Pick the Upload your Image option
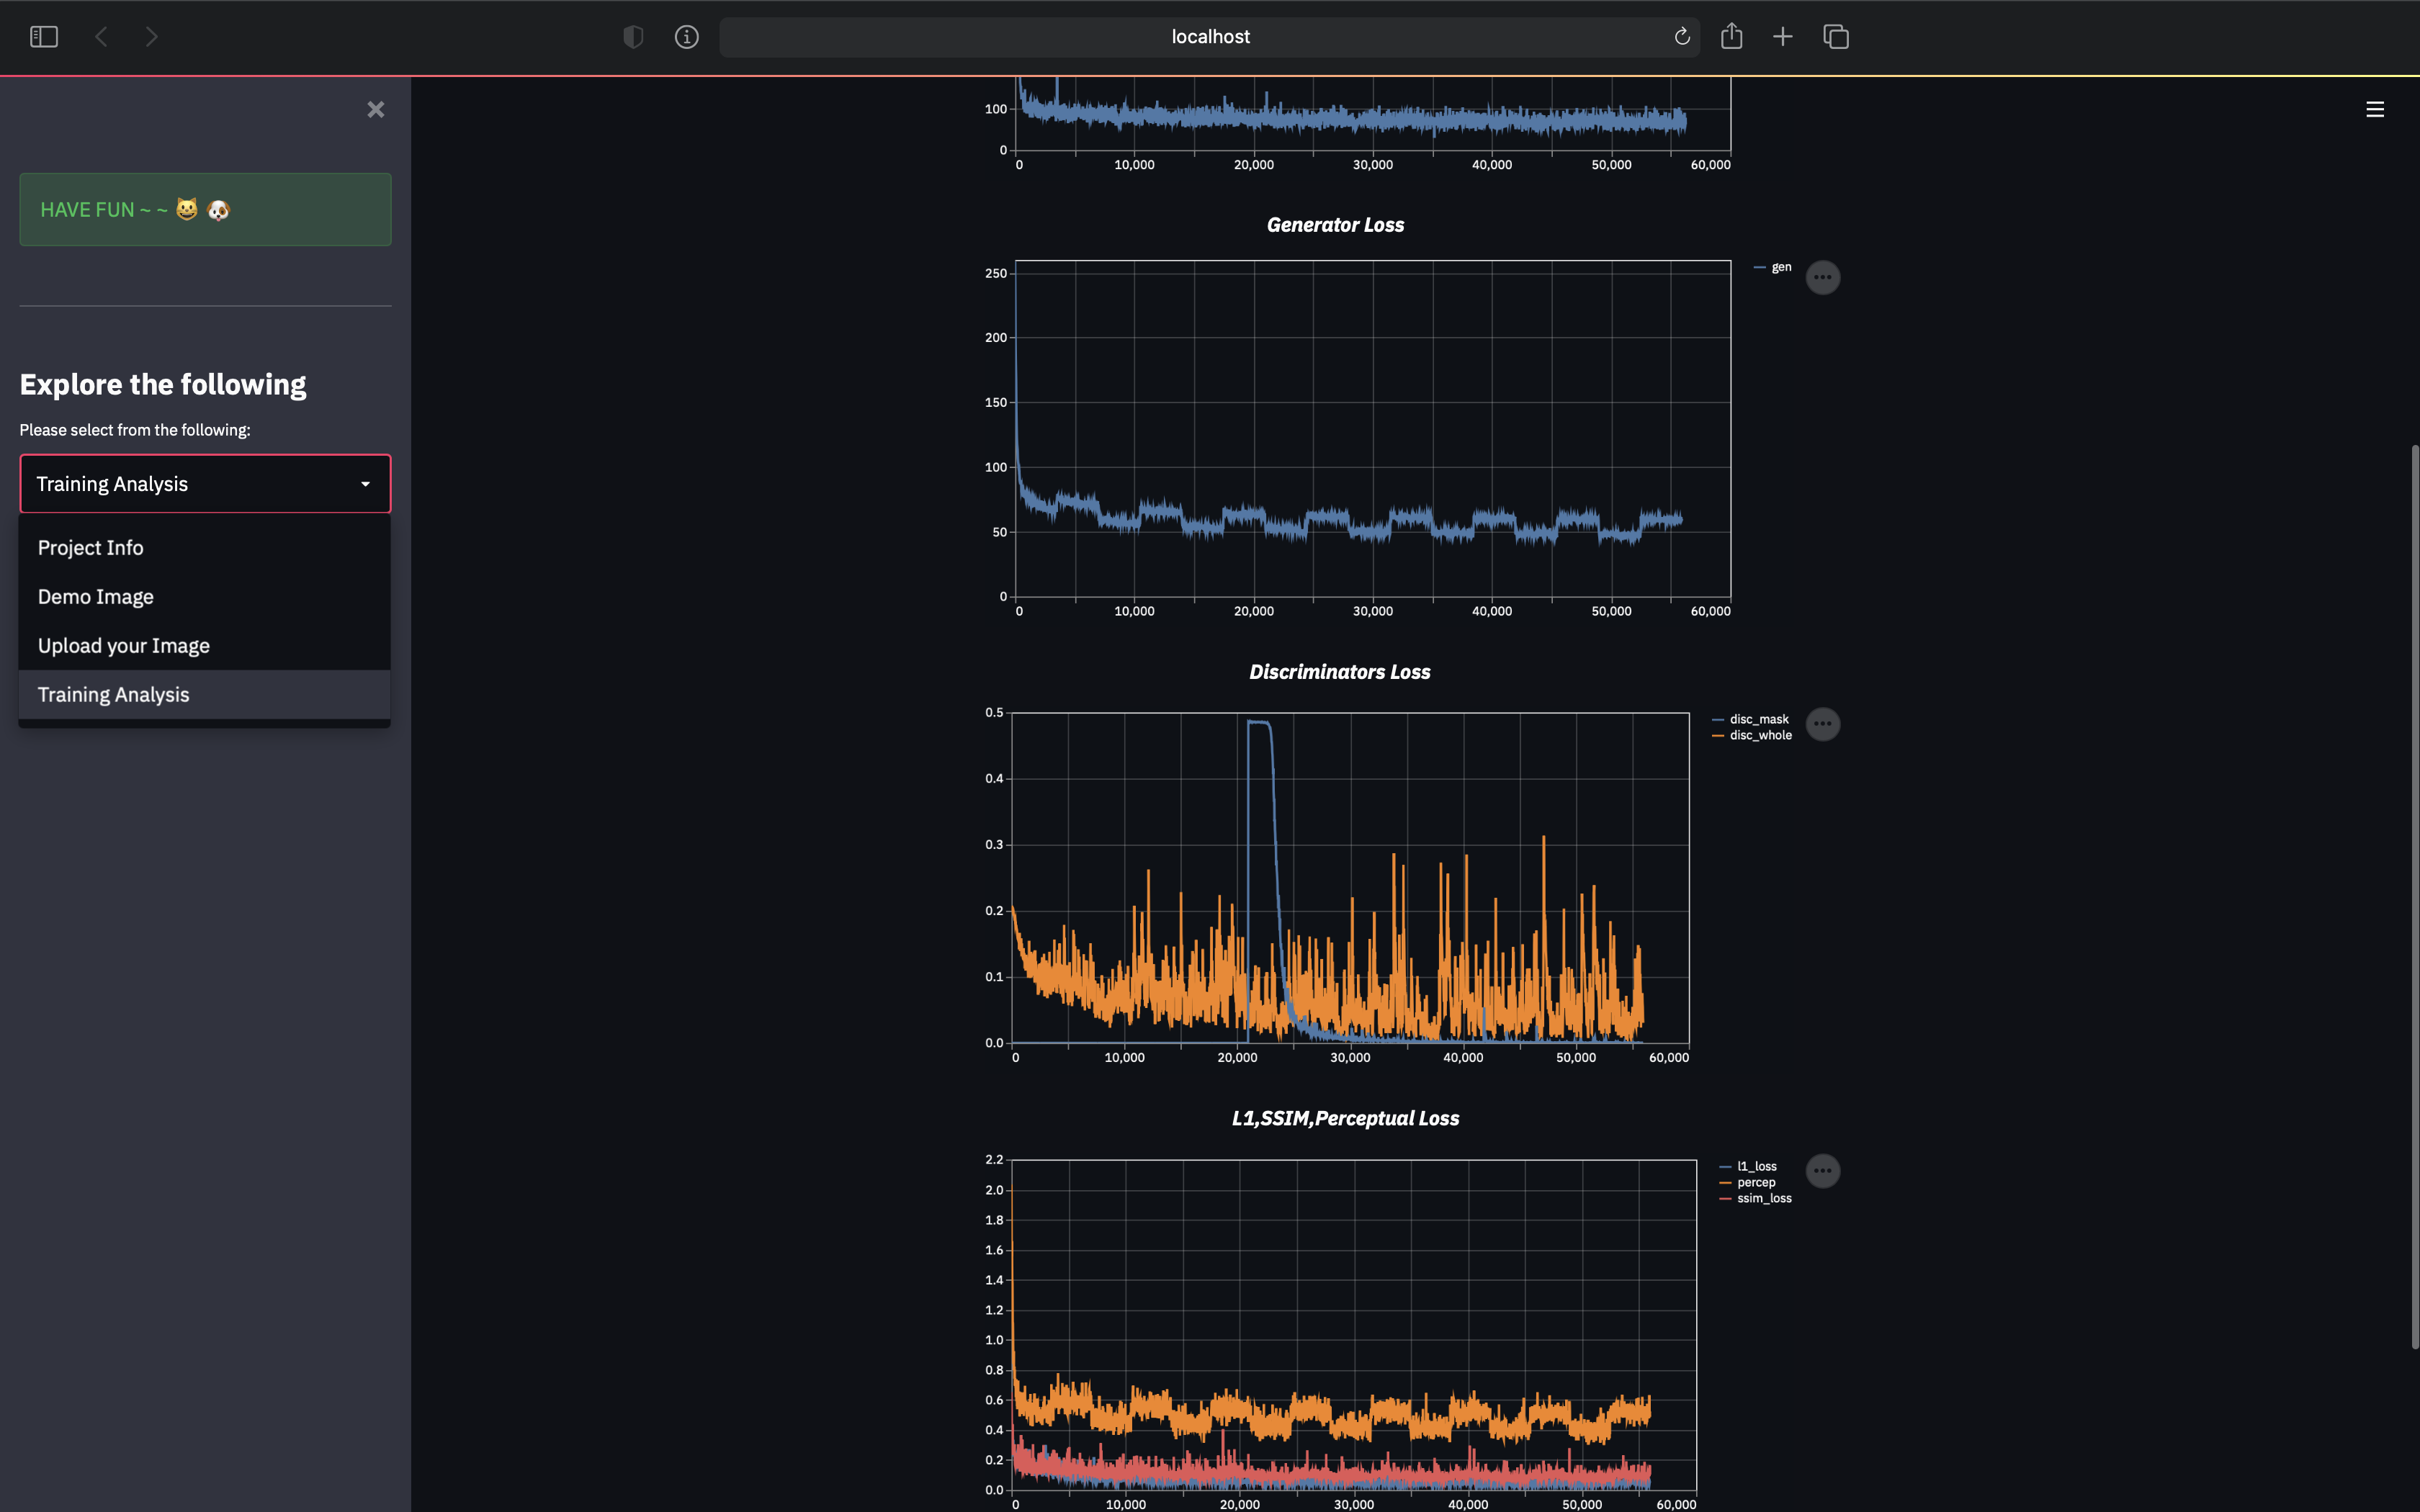 coord(204,646)
